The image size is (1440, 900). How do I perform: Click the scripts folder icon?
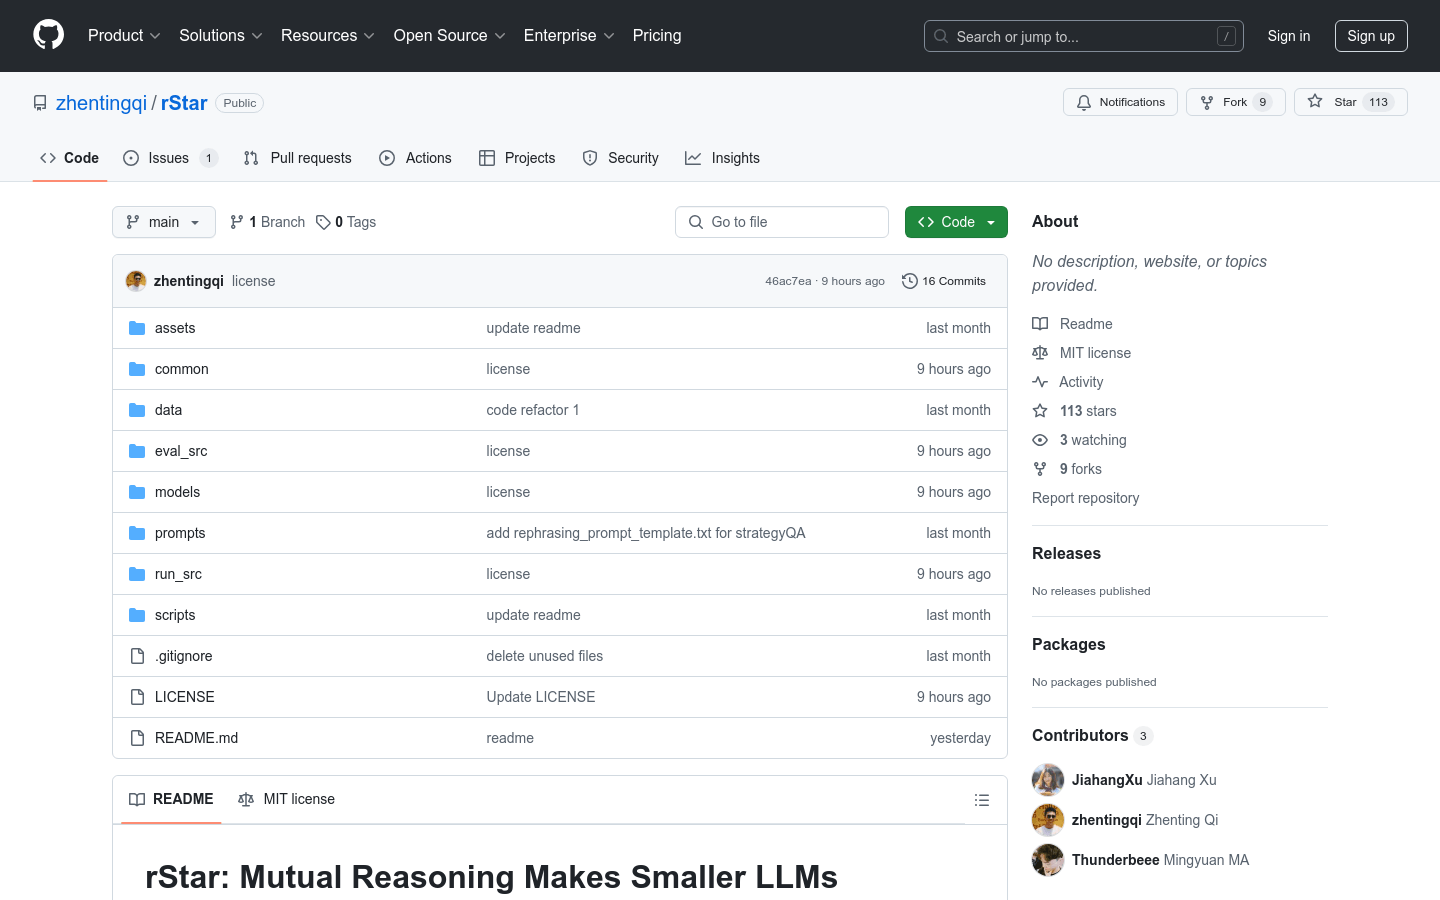(x=137, y=615)
